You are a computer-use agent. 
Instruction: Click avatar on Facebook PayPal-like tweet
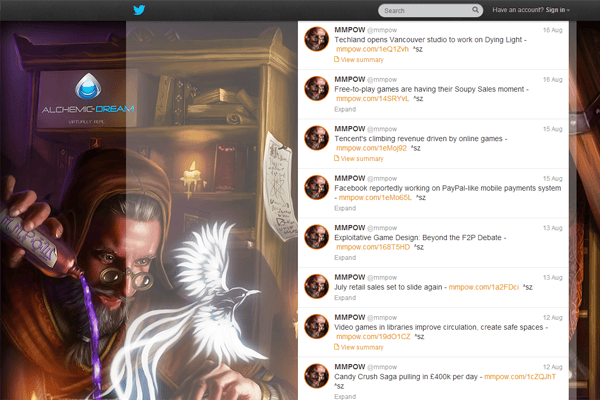(316, 188)
